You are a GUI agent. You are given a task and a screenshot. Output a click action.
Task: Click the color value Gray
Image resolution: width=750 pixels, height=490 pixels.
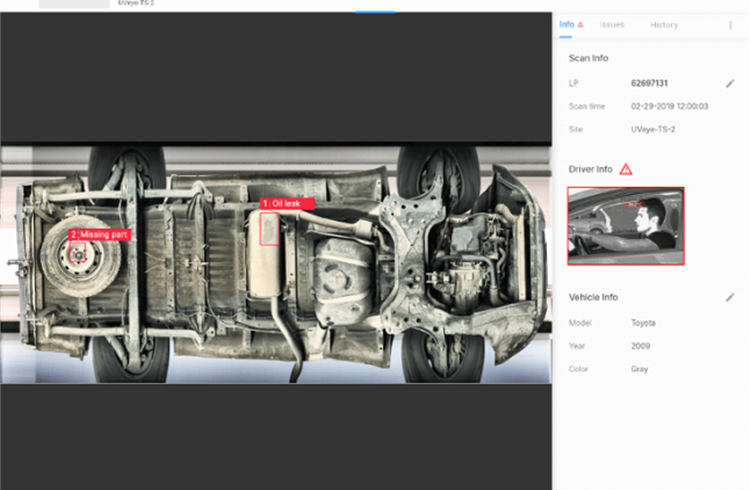click(x=639, y=369)
